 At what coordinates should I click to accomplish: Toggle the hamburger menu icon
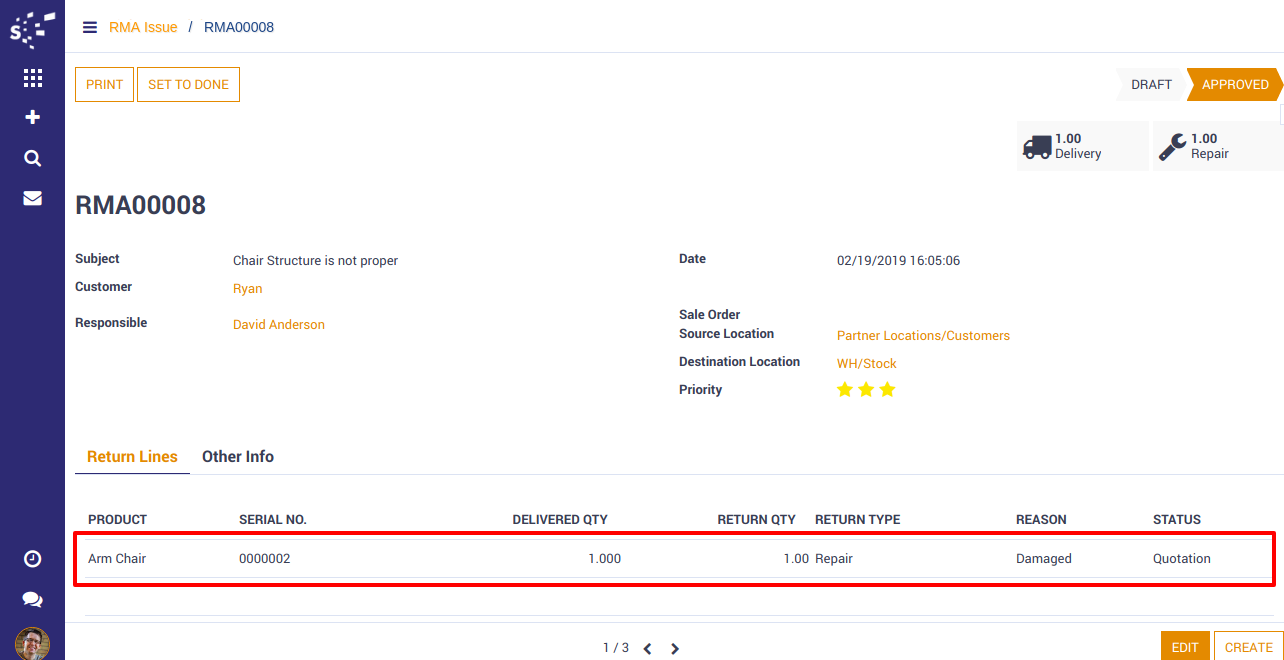(90, 27)
